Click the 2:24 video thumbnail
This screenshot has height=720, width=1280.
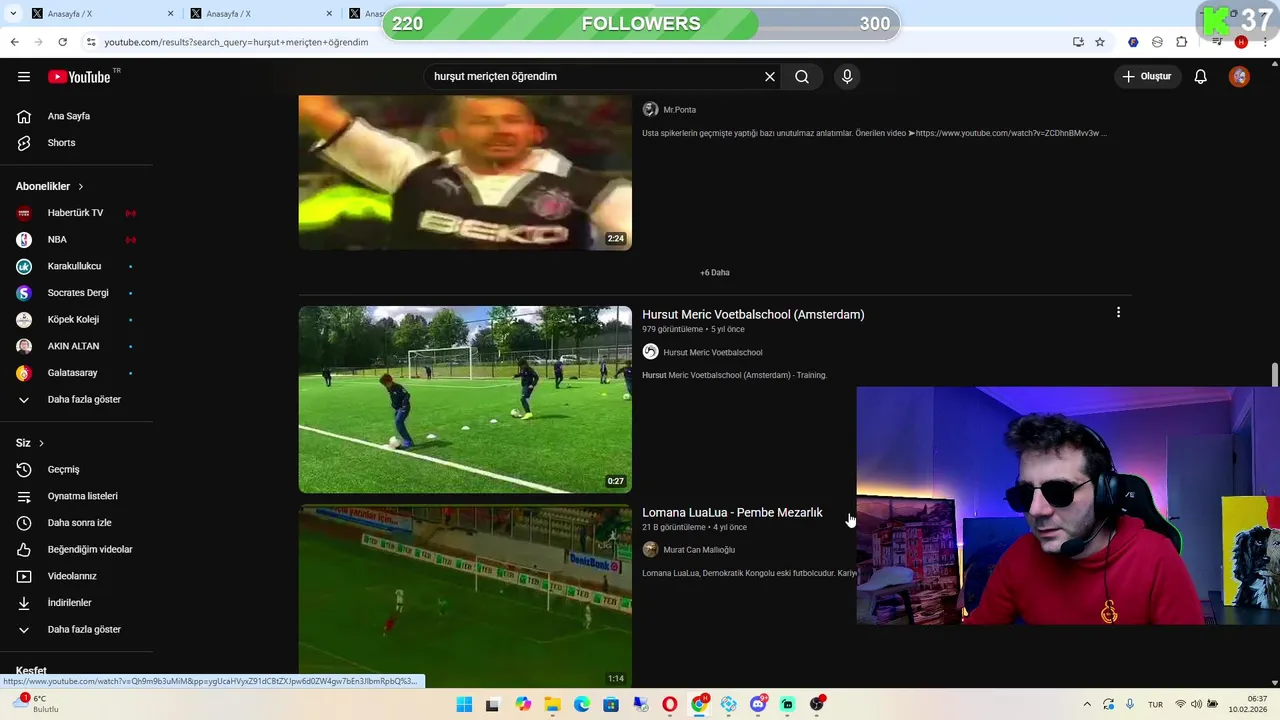(x=465, y=172)
